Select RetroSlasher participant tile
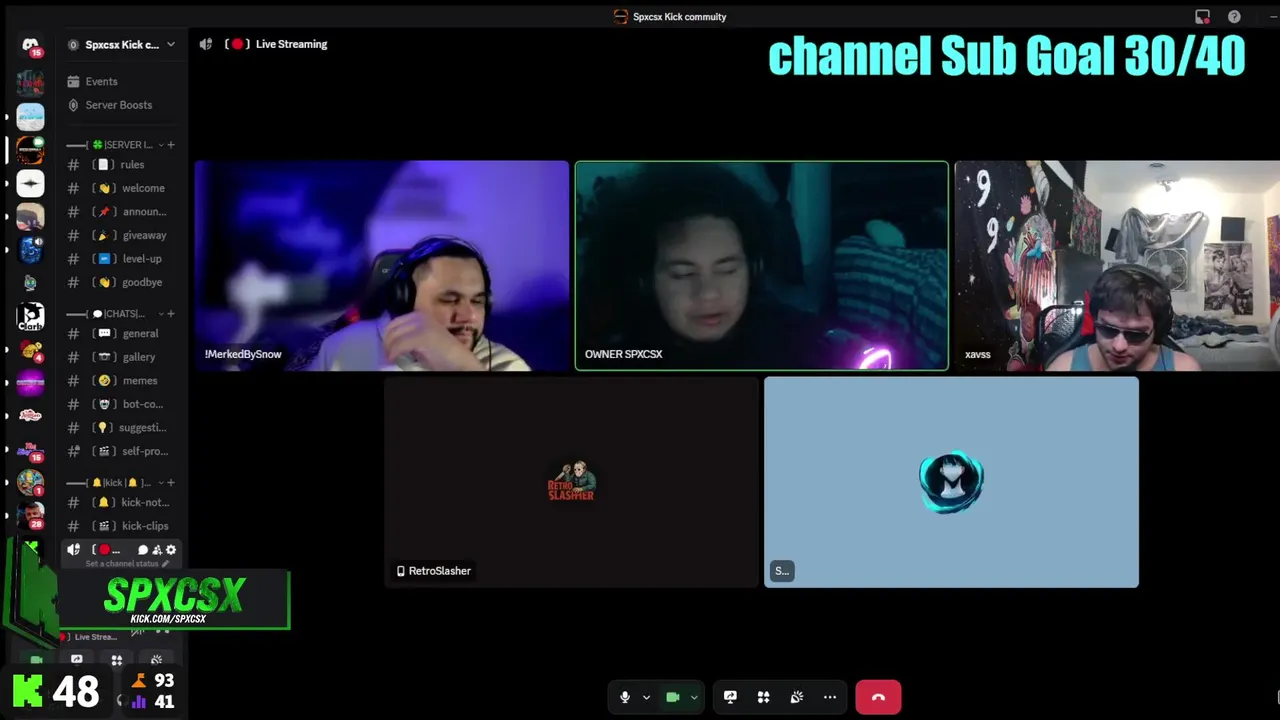1280x720 pixels. coord(572,482)
